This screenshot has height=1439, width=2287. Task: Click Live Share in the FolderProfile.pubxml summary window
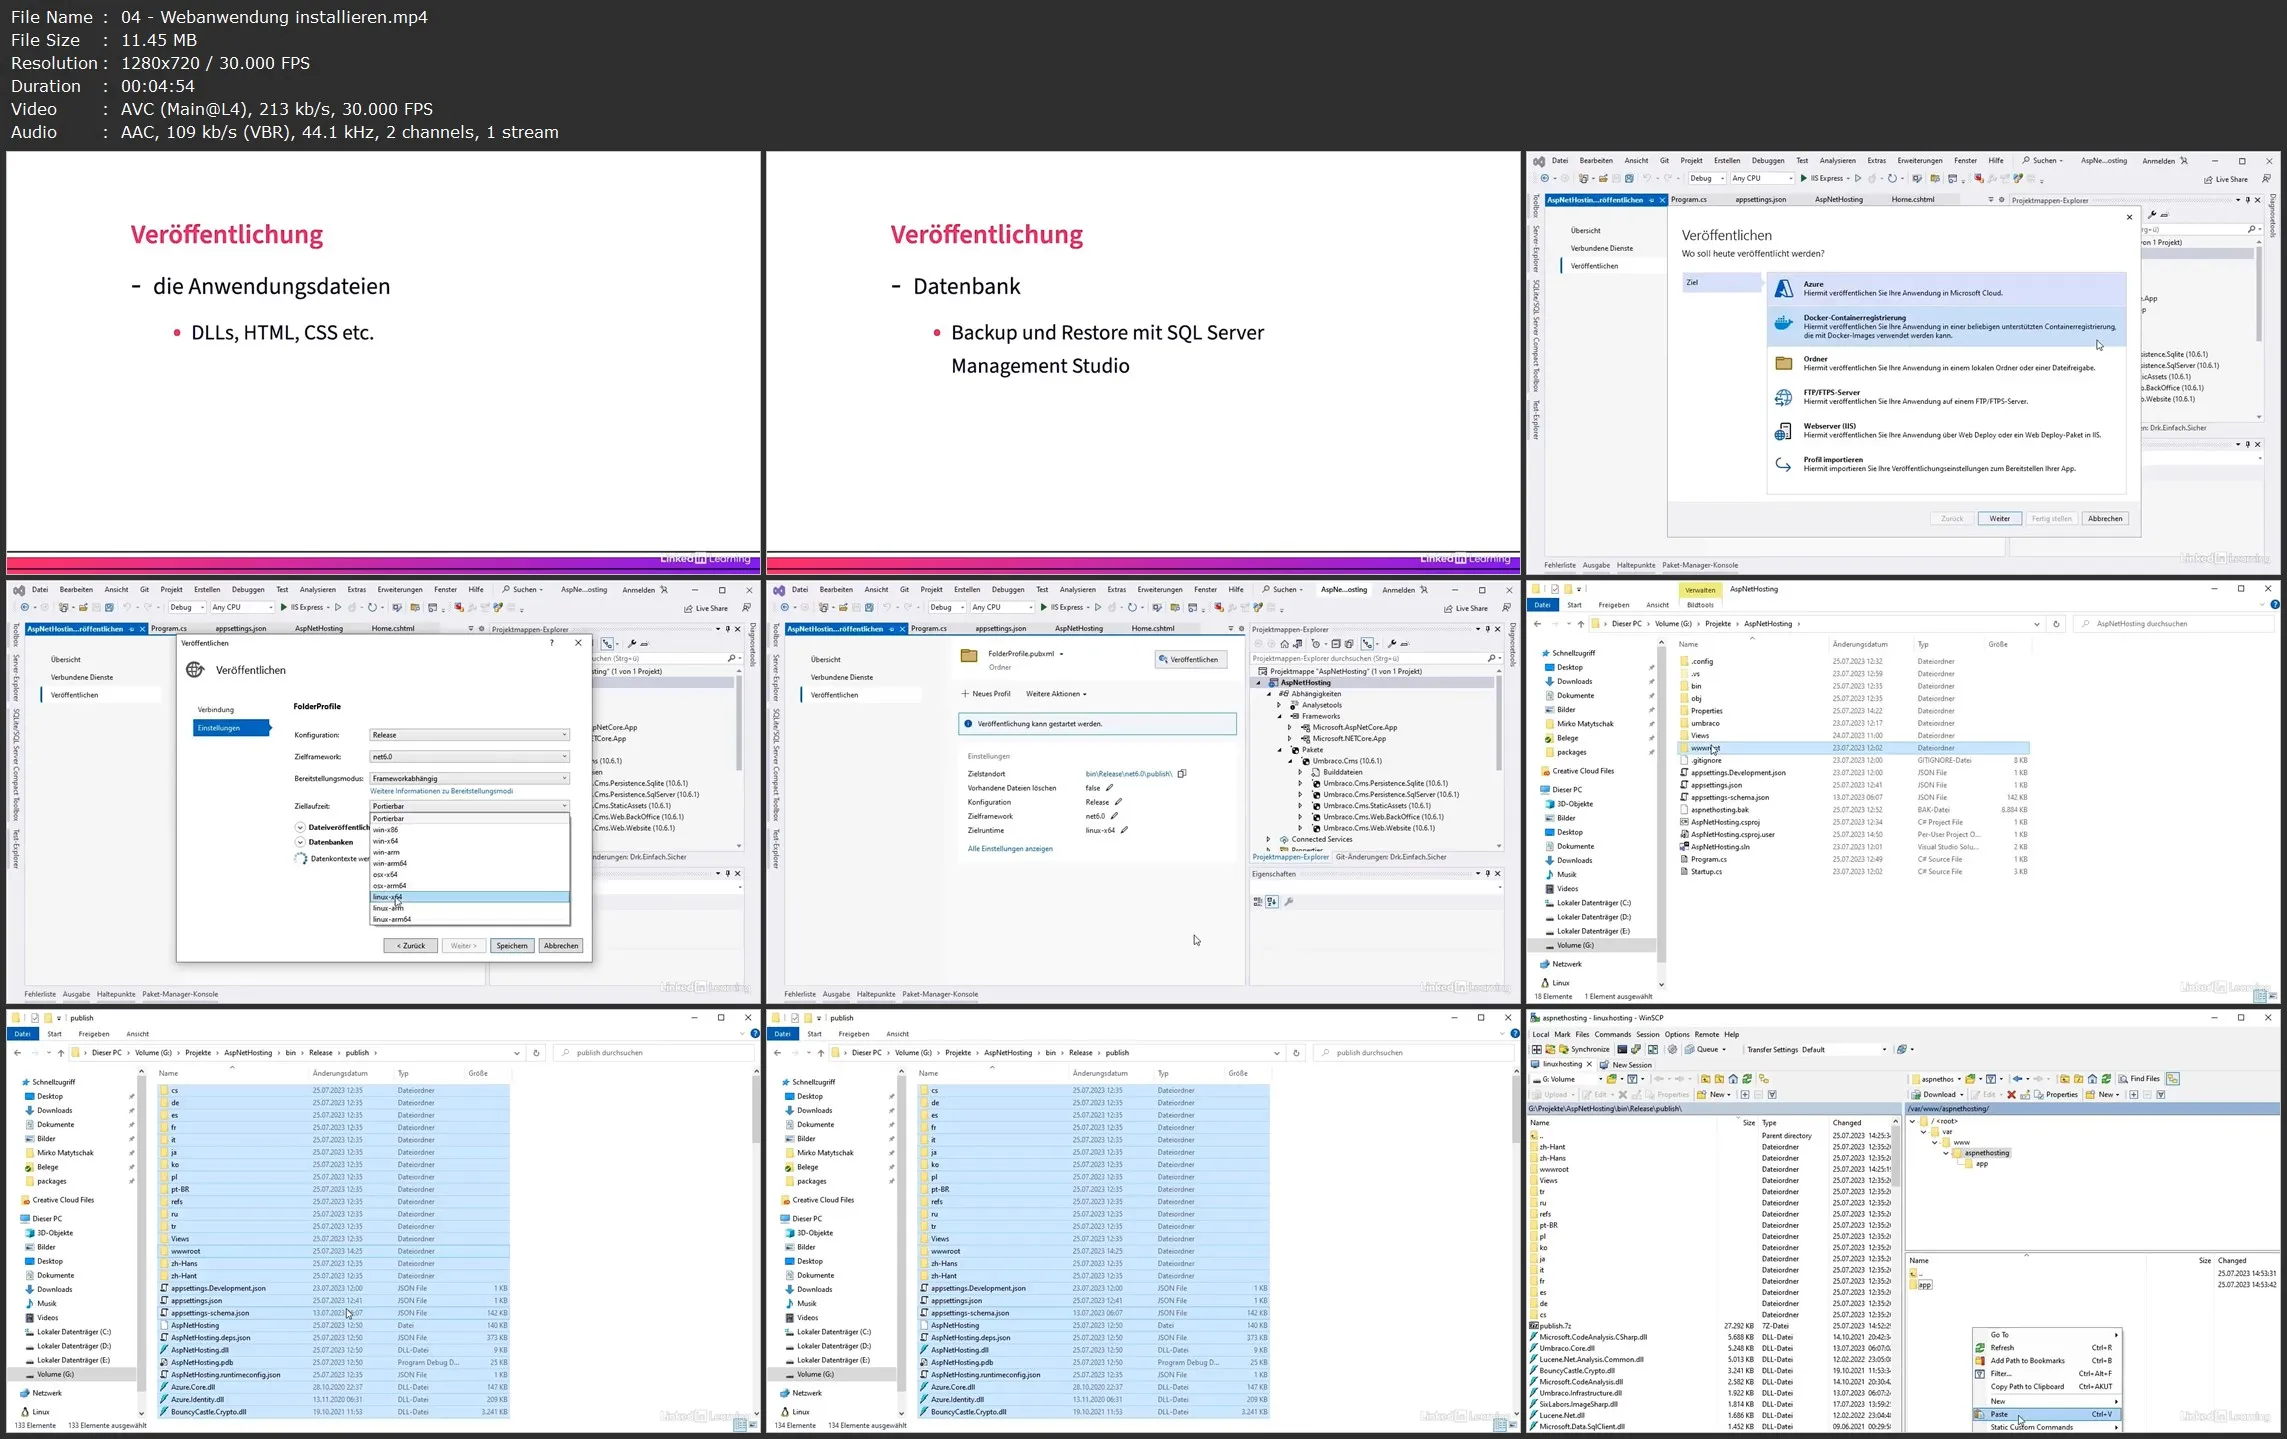(x=1466, y=608)
